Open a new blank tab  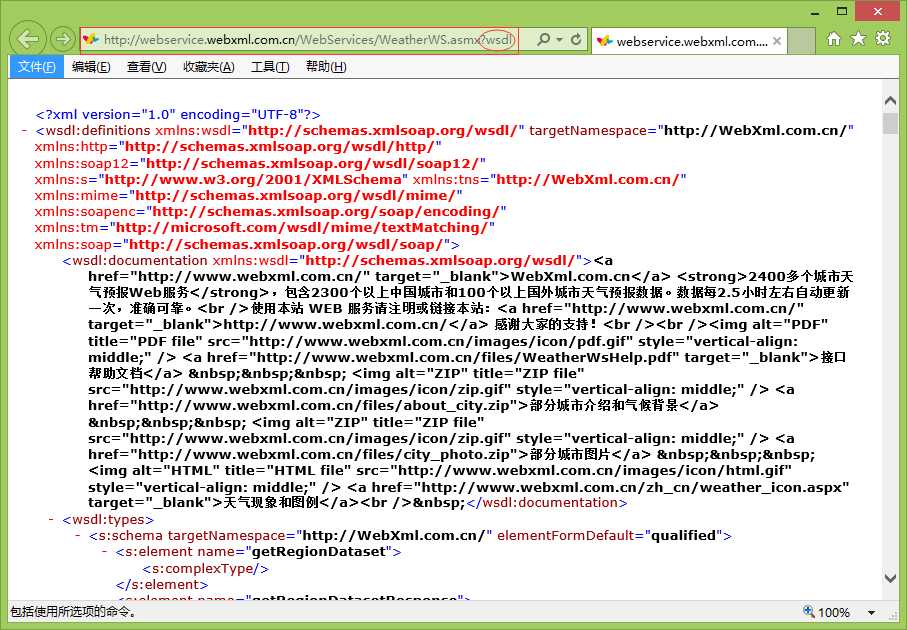(801, 41)
